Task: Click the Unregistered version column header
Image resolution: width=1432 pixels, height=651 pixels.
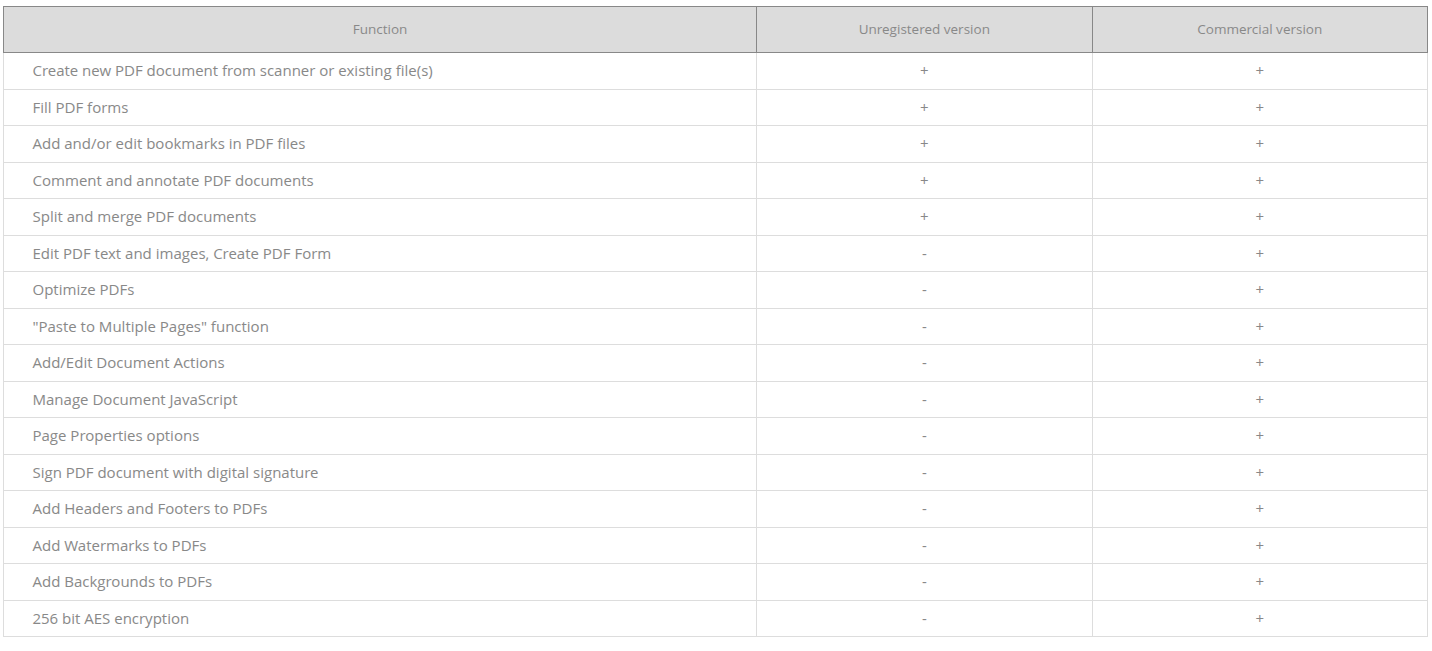Action: pos(924,30)
